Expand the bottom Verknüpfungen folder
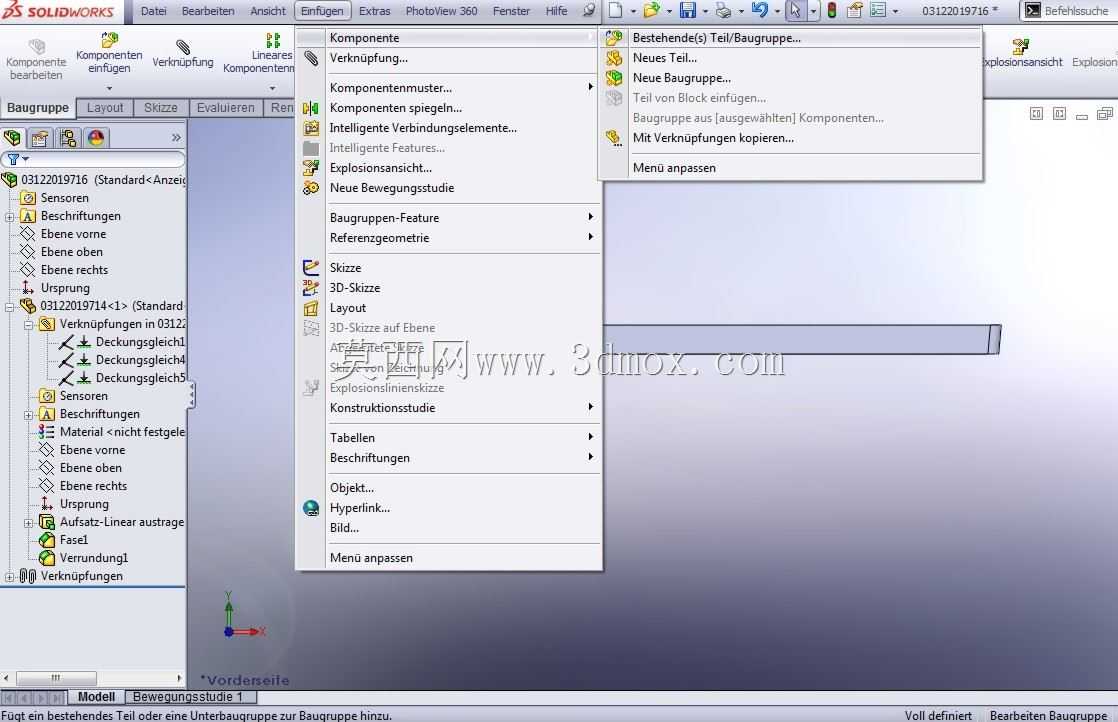 click(9, 577)
